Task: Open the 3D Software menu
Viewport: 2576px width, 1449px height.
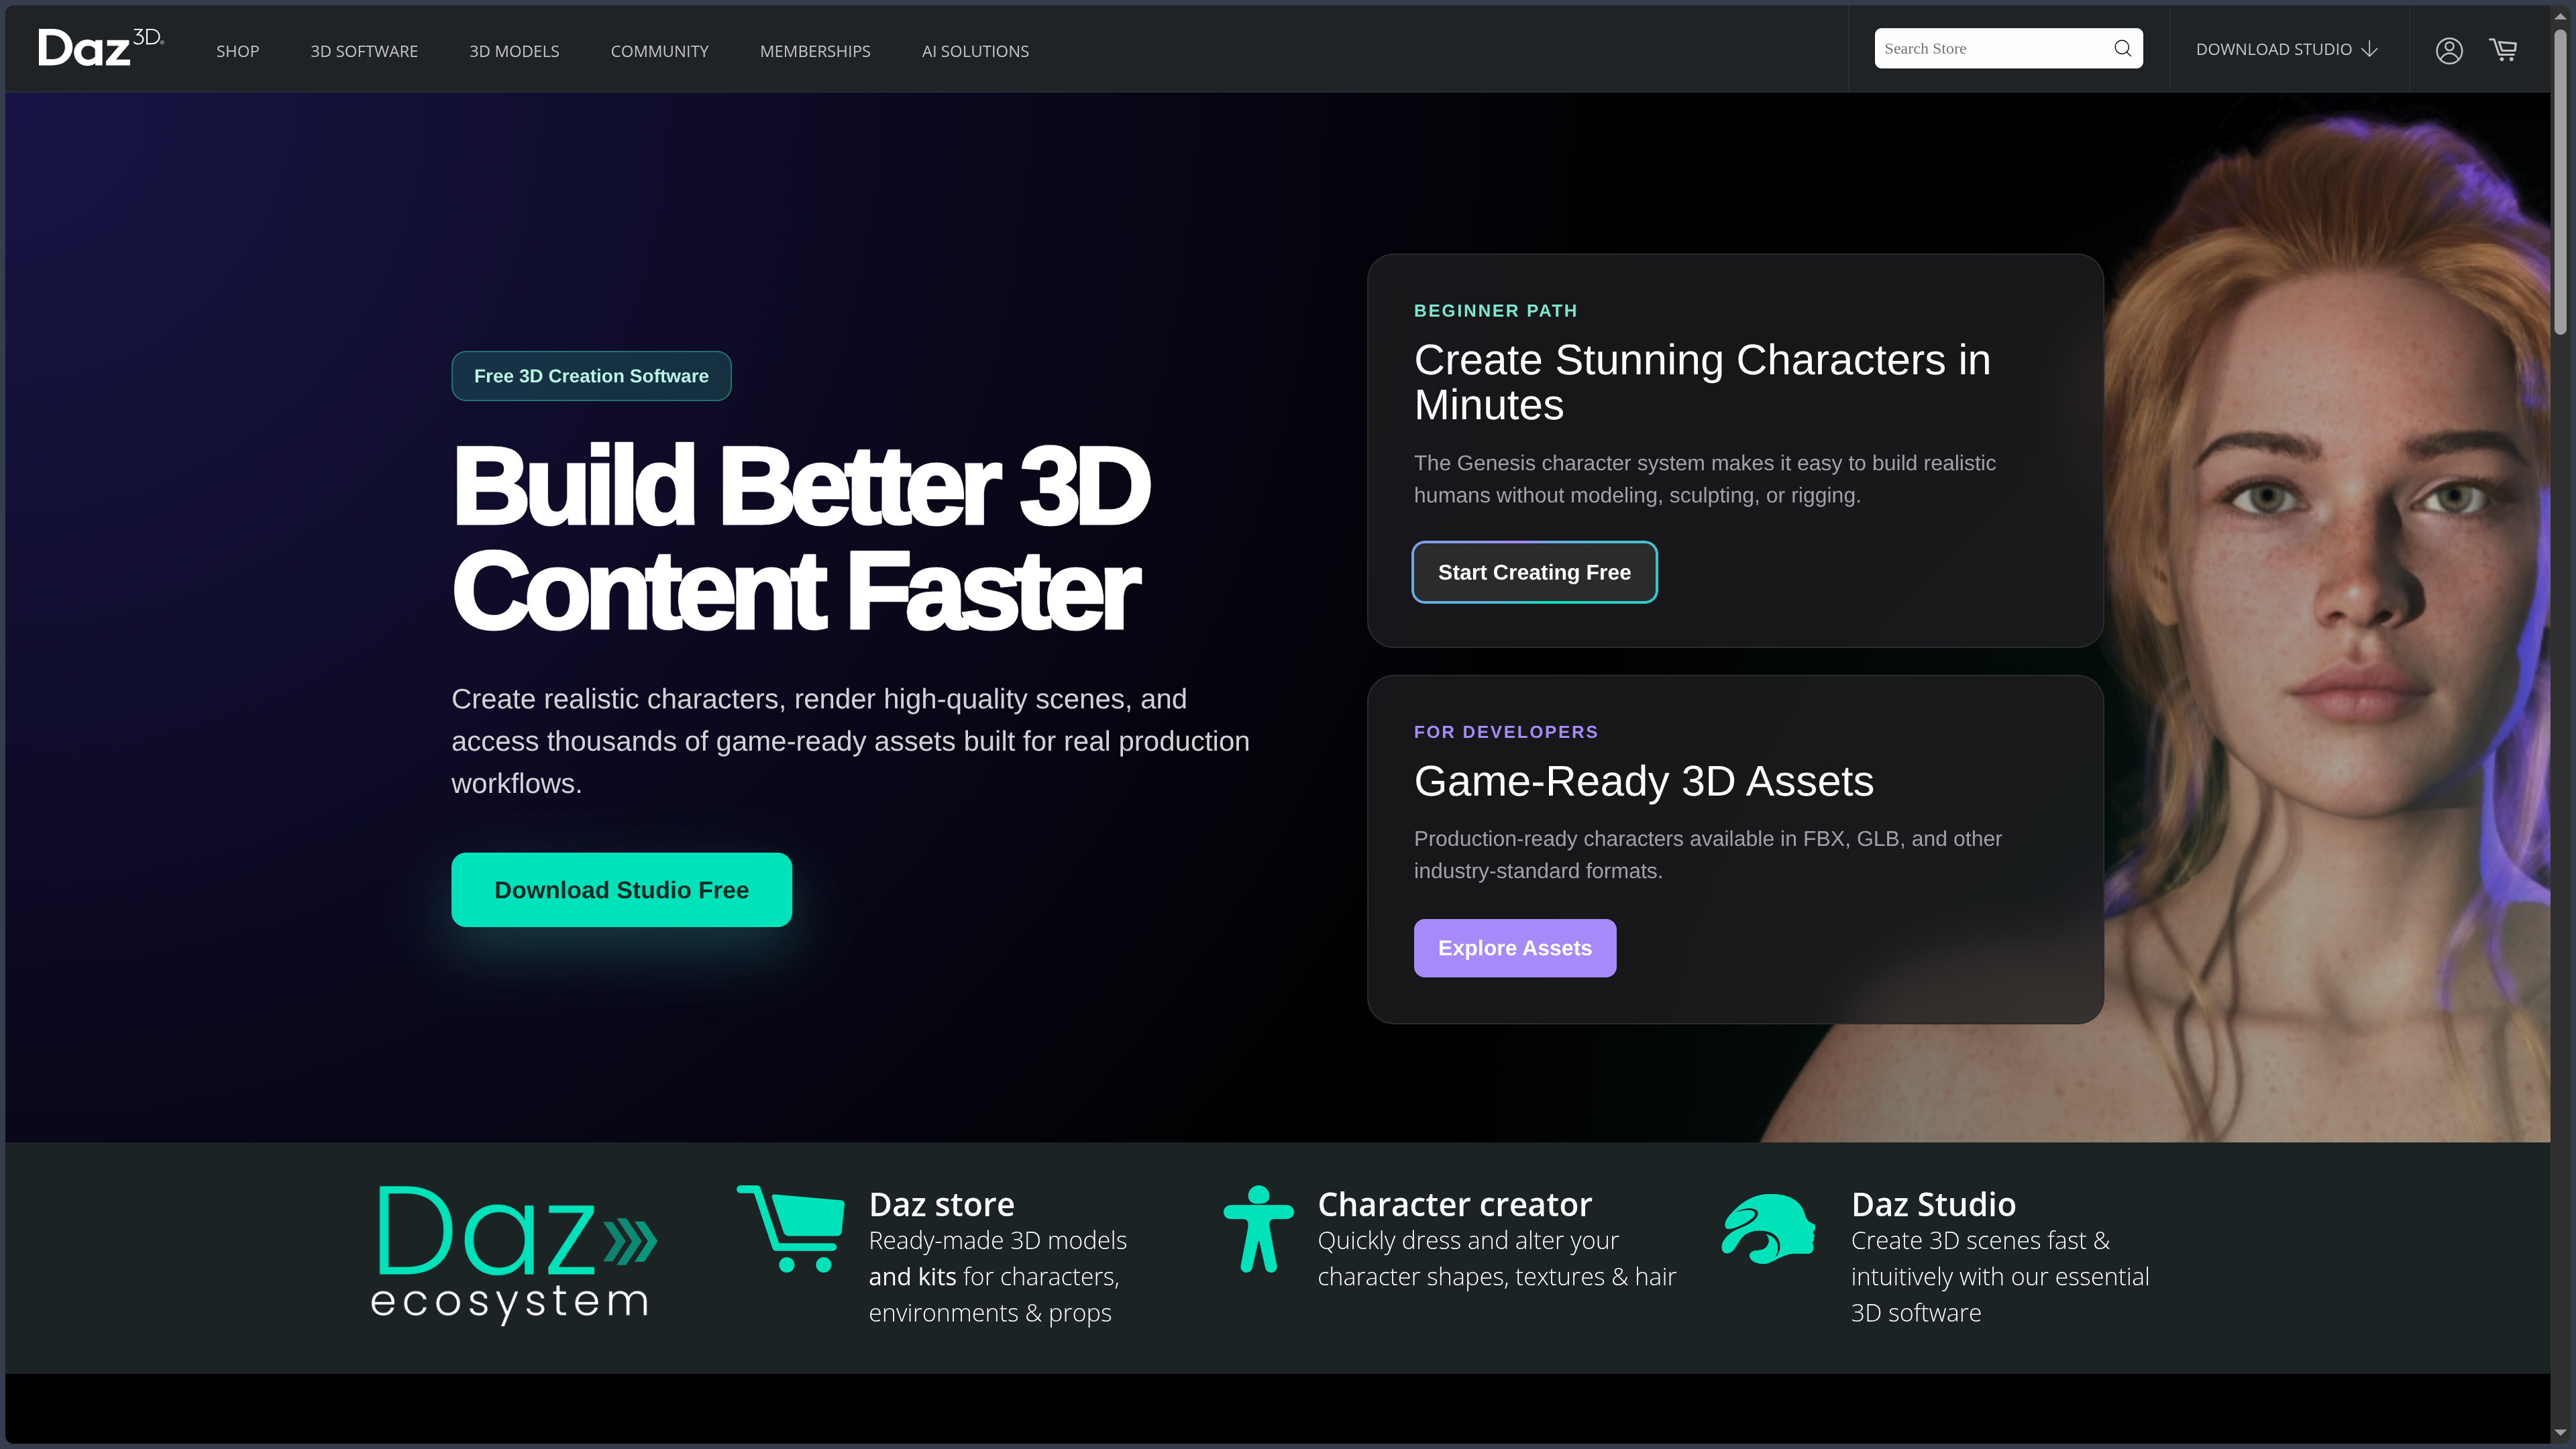Action: pyautogui.click(x=364, y=51)
